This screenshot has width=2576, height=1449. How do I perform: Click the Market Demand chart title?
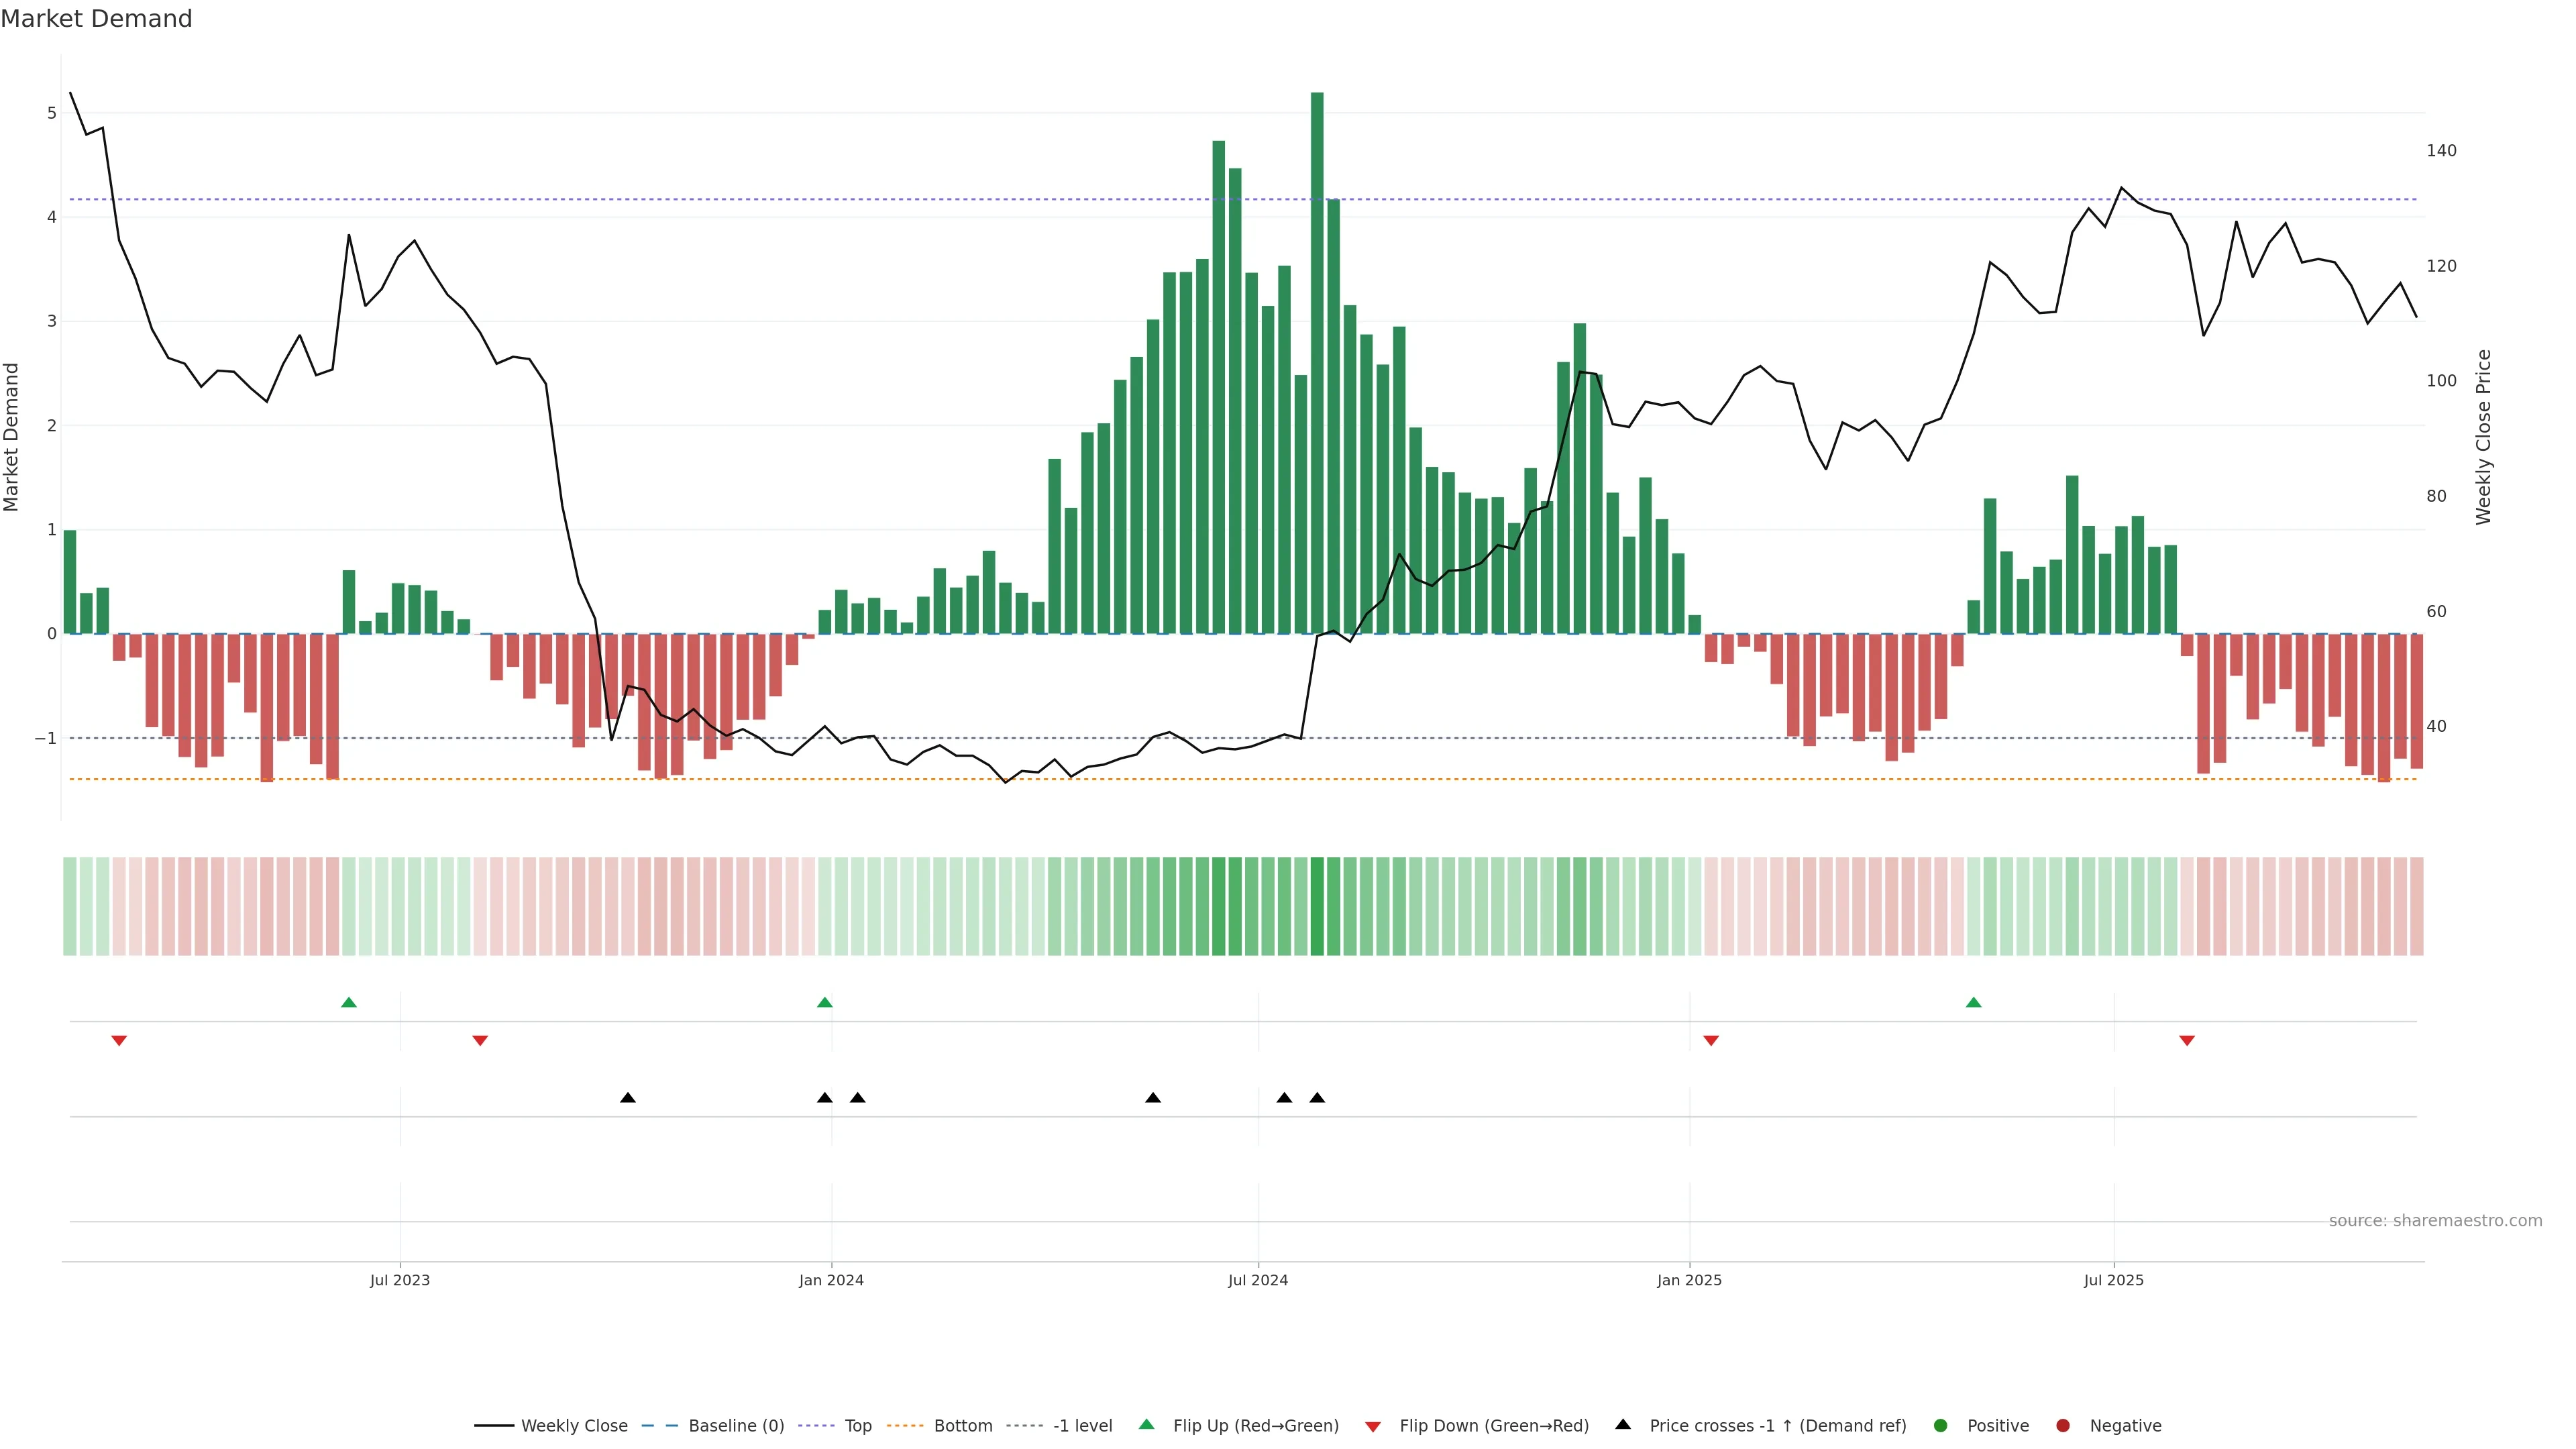96,19
